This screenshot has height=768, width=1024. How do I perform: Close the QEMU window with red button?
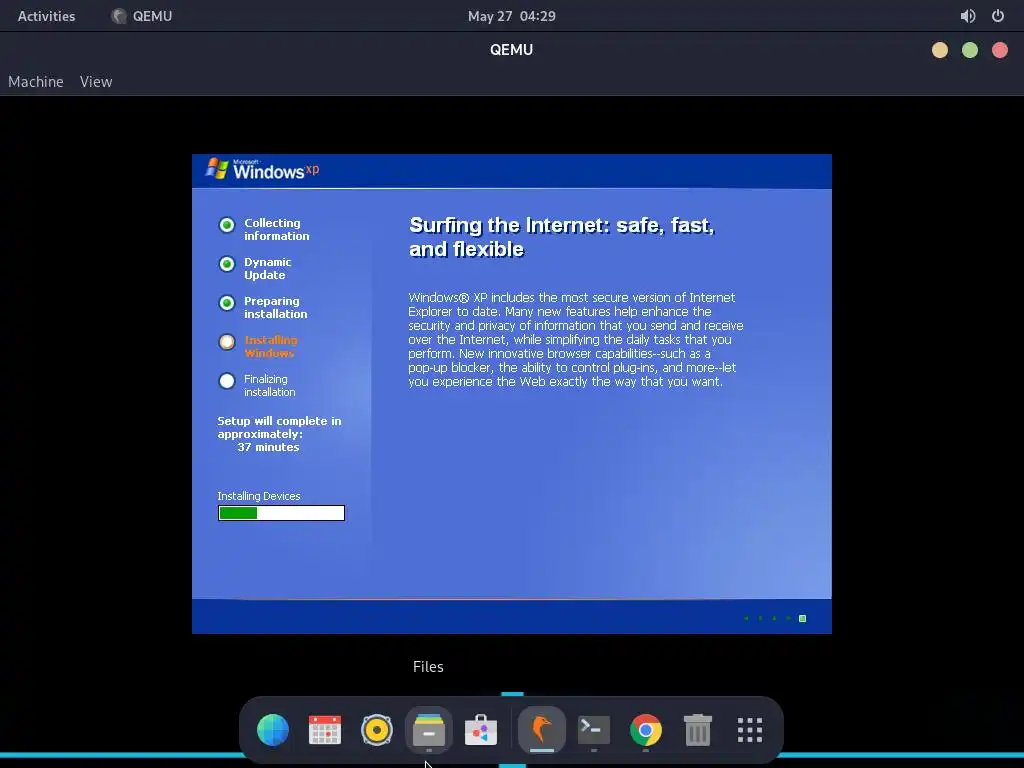point(1000,50)
